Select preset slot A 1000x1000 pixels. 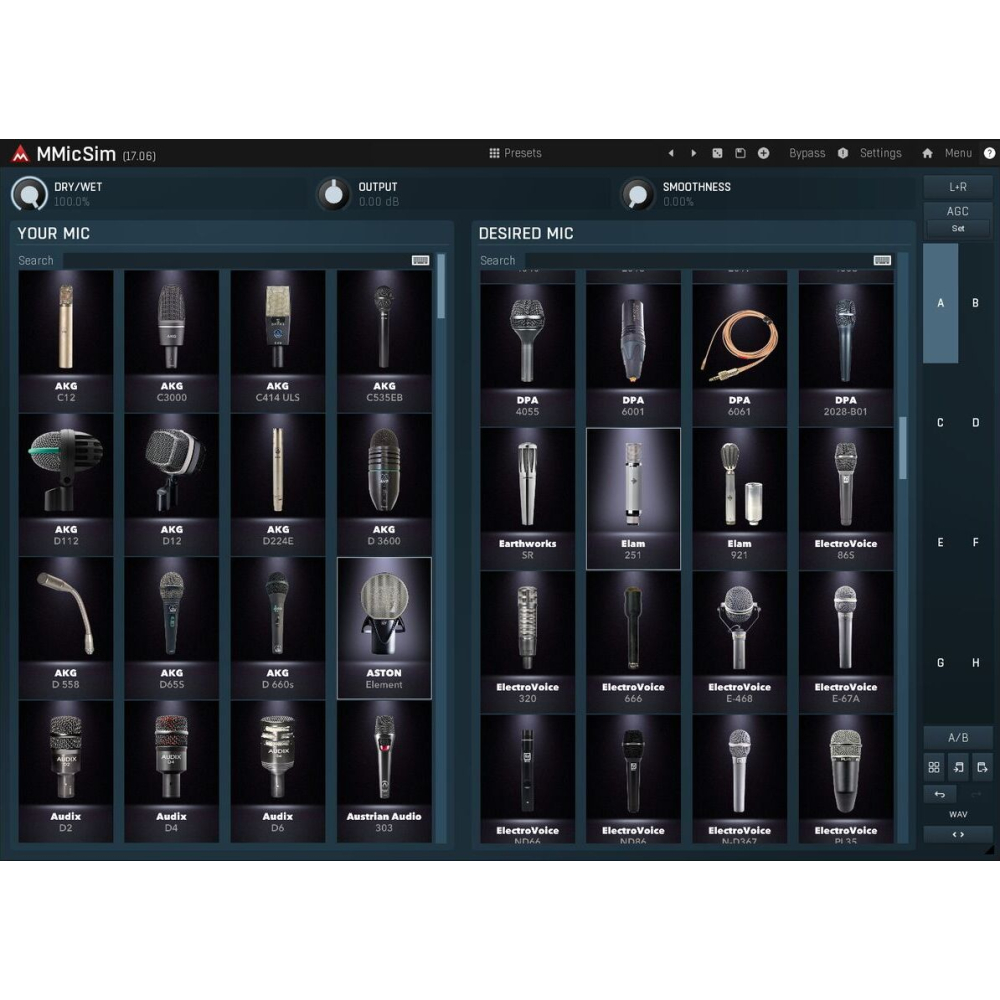coord(940,303)
